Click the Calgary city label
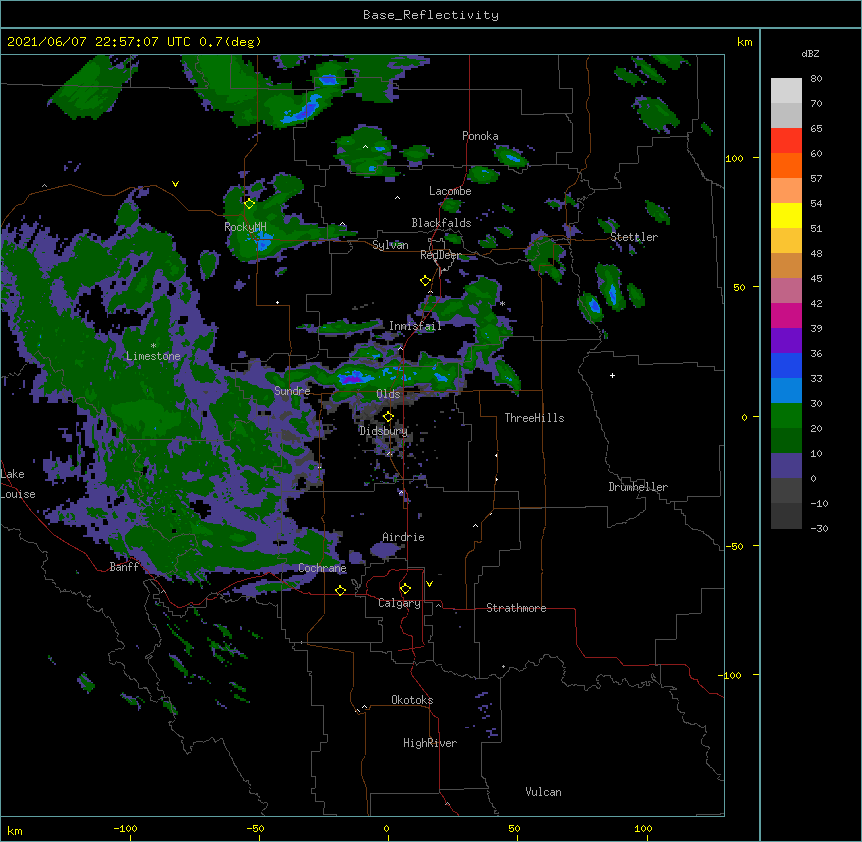 click(399, 603)
